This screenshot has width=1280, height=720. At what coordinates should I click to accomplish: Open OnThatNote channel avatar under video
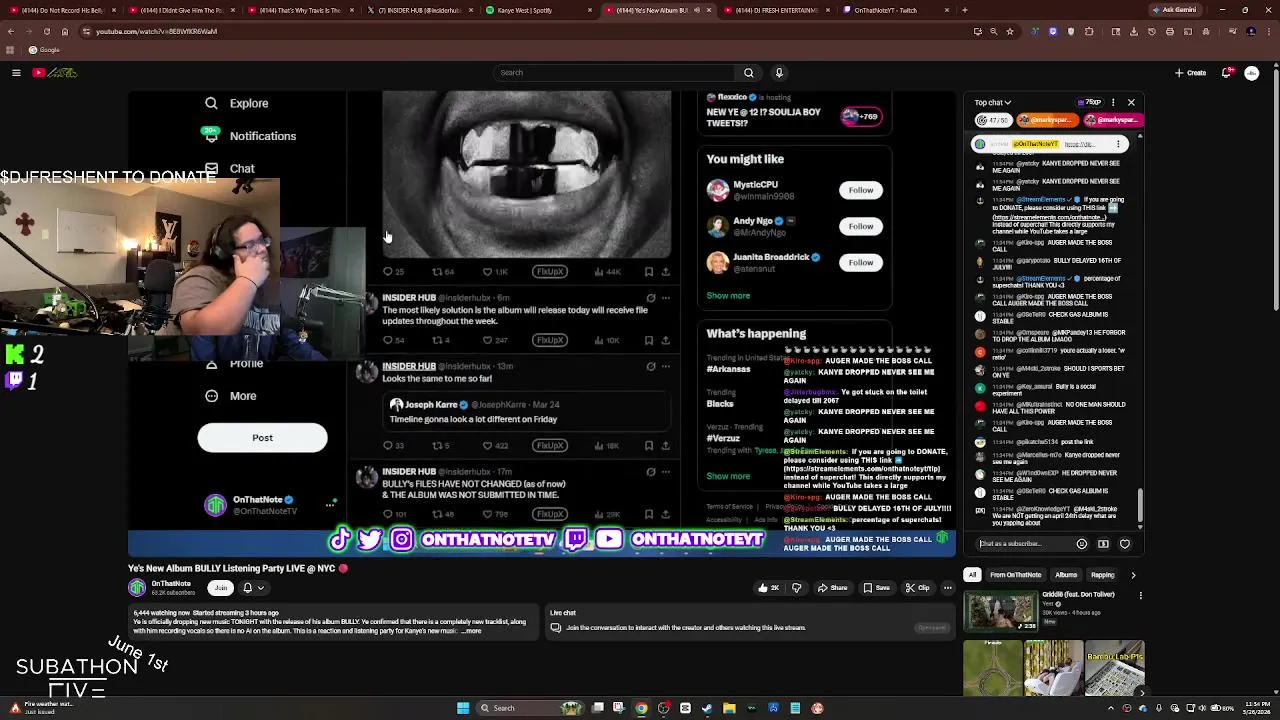coord(137,588)
